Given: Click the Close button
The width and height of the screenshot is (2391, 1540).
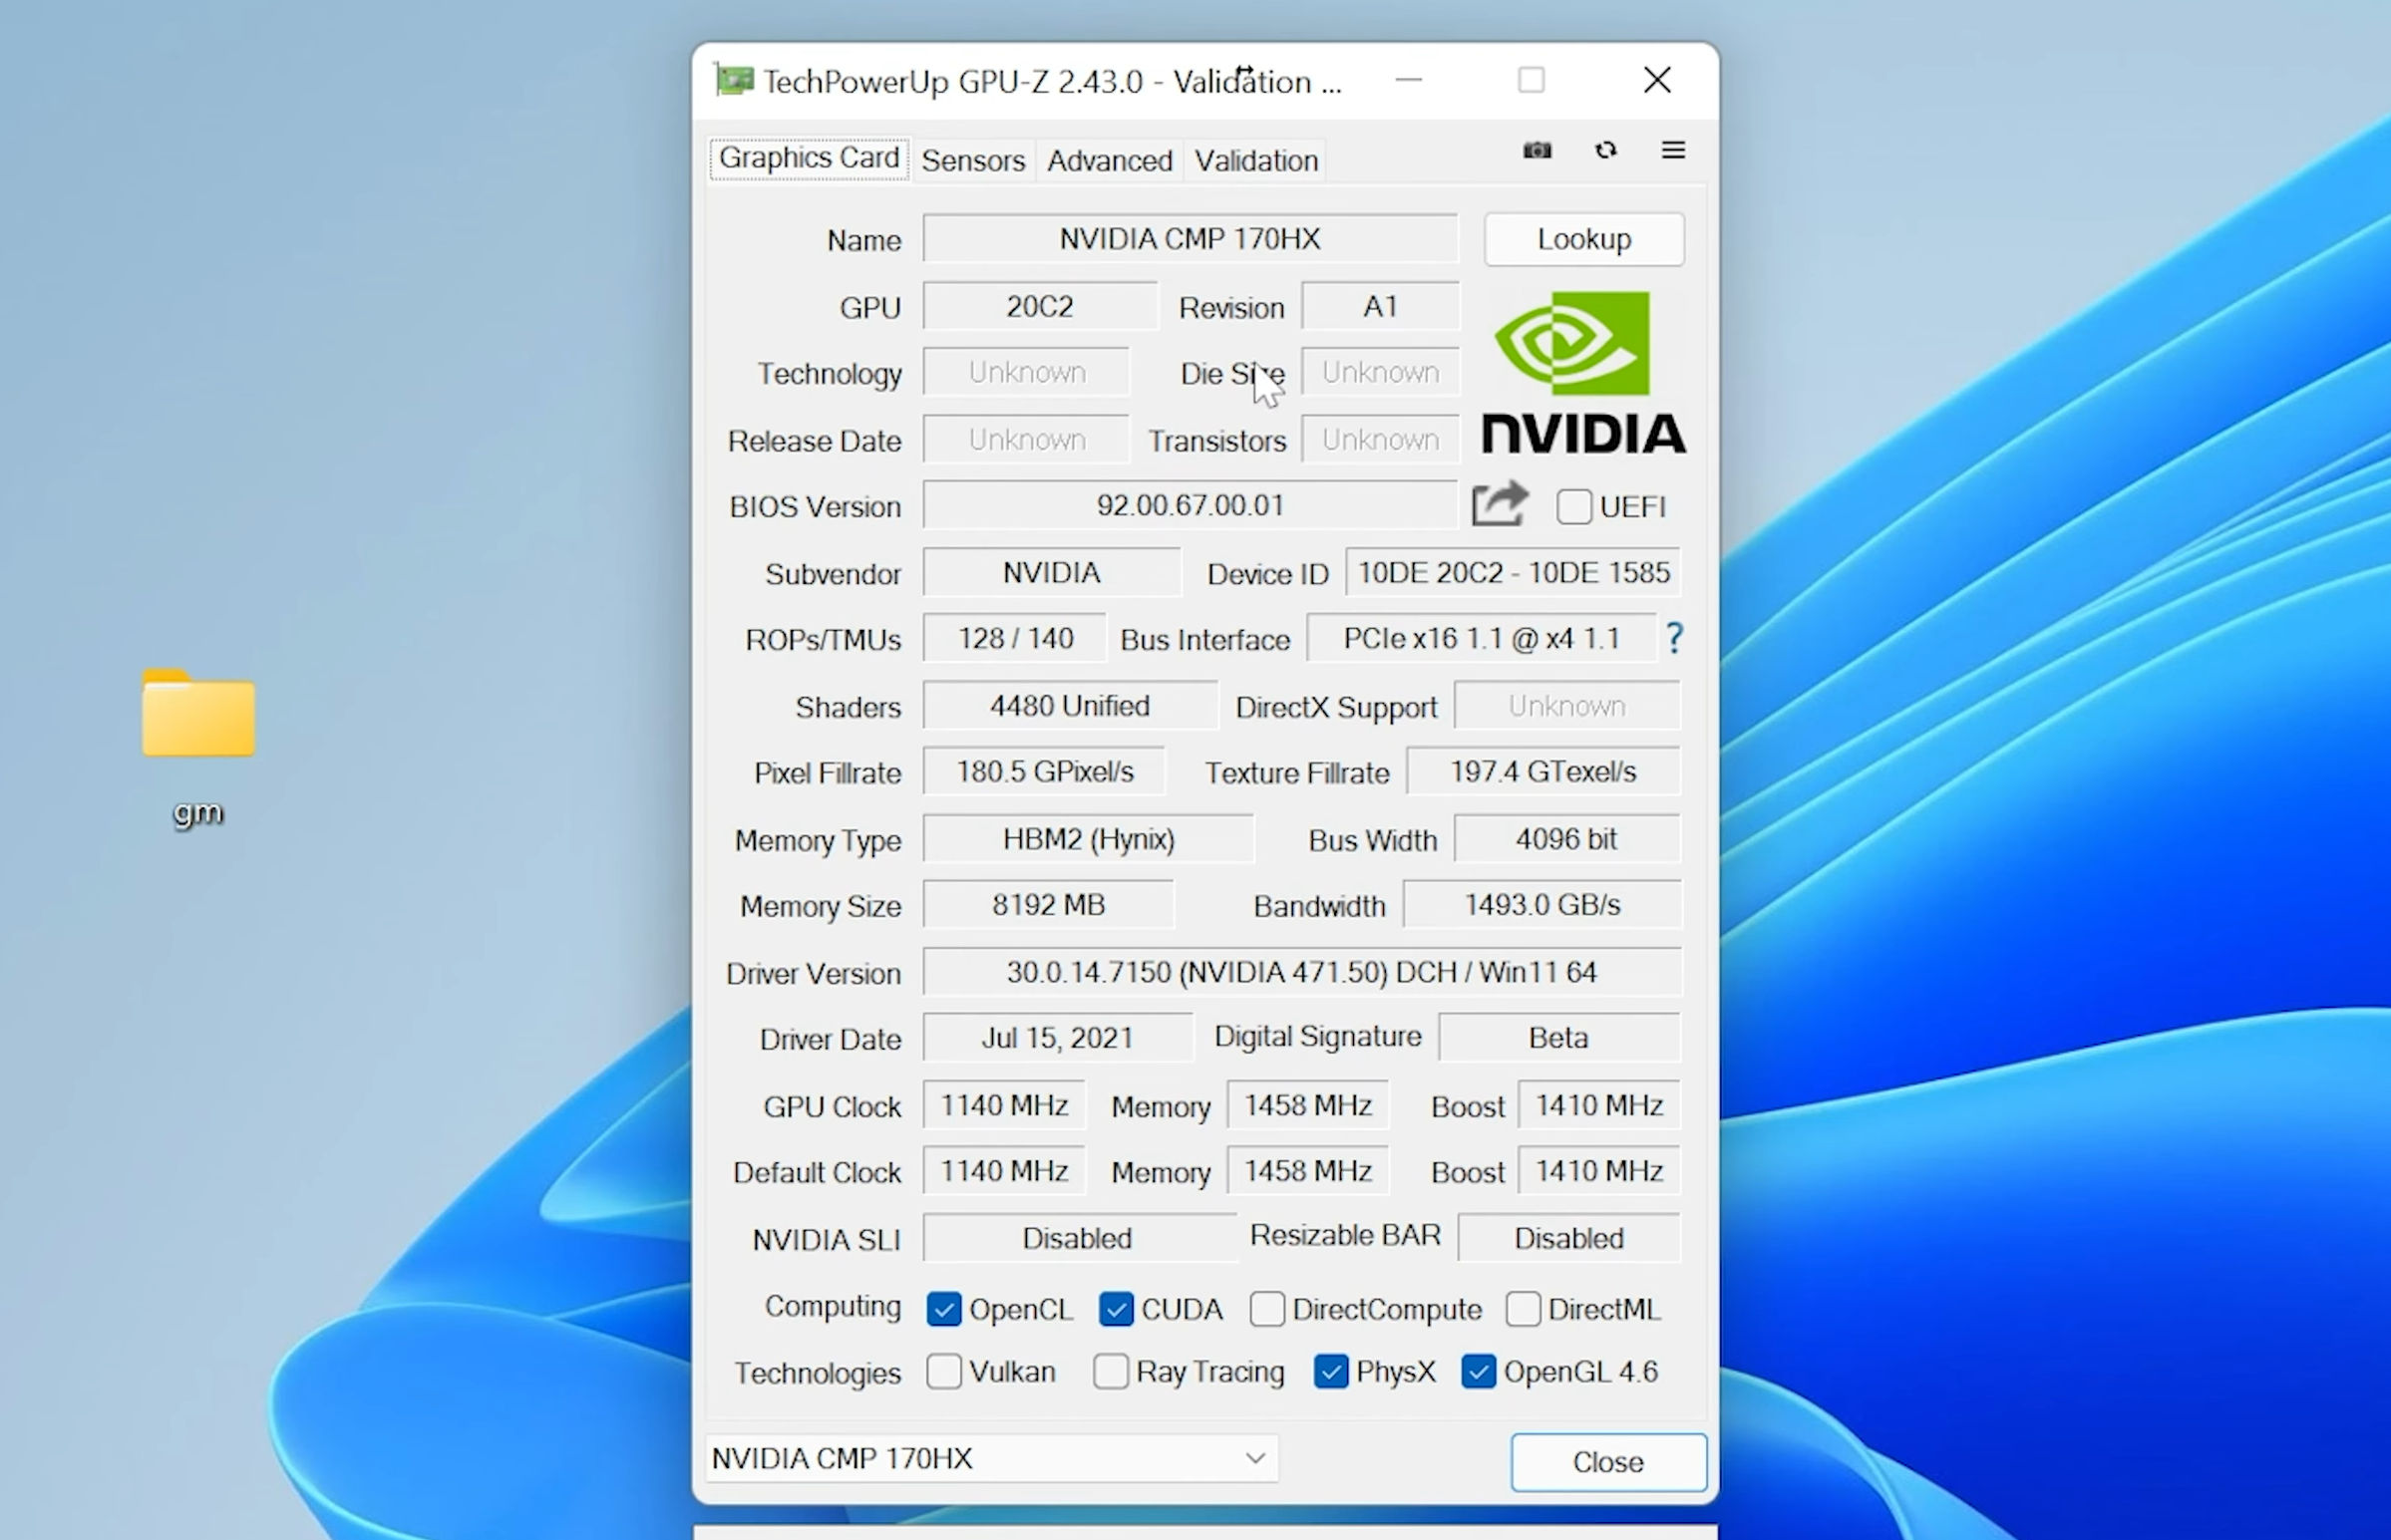Looking at the screenshot, I should pos(1607,1462).
